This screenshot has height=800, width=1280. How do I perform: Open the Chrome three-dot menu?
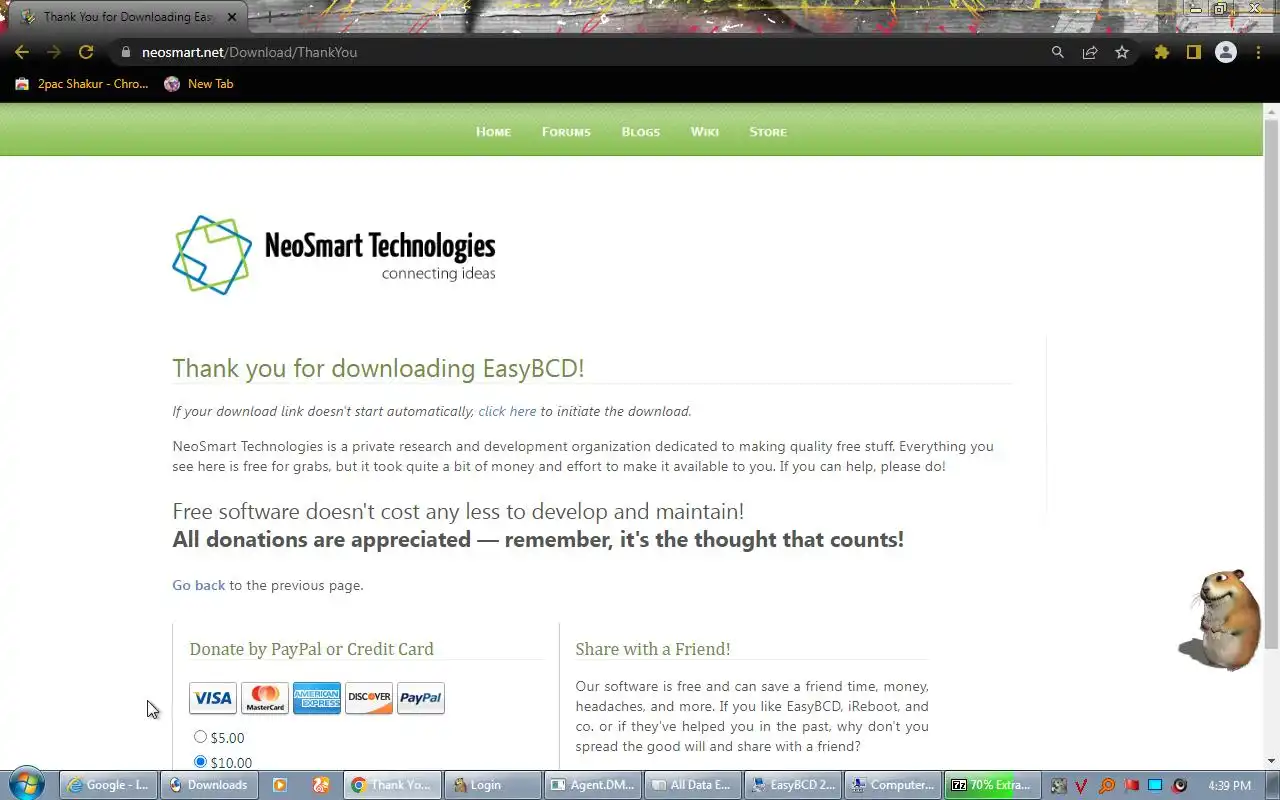[x=1258, y=52]
